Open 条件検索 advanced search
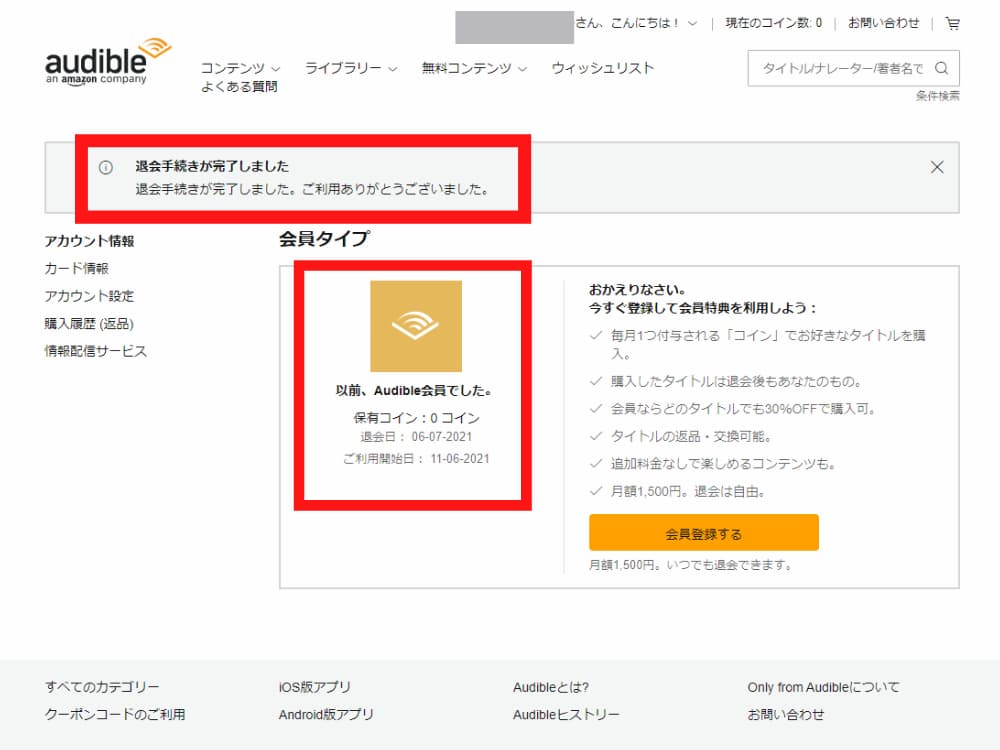The width and height of the screenshot is (1000, 750). (x=938, y=96)
